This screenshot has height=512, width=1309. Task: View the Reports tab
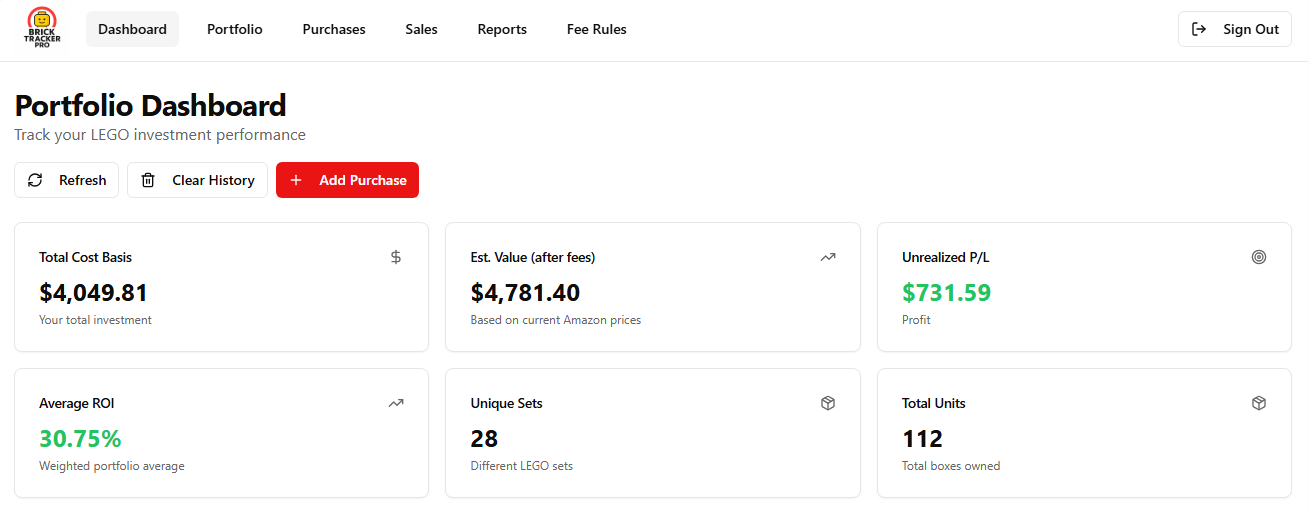click(502, 29)
